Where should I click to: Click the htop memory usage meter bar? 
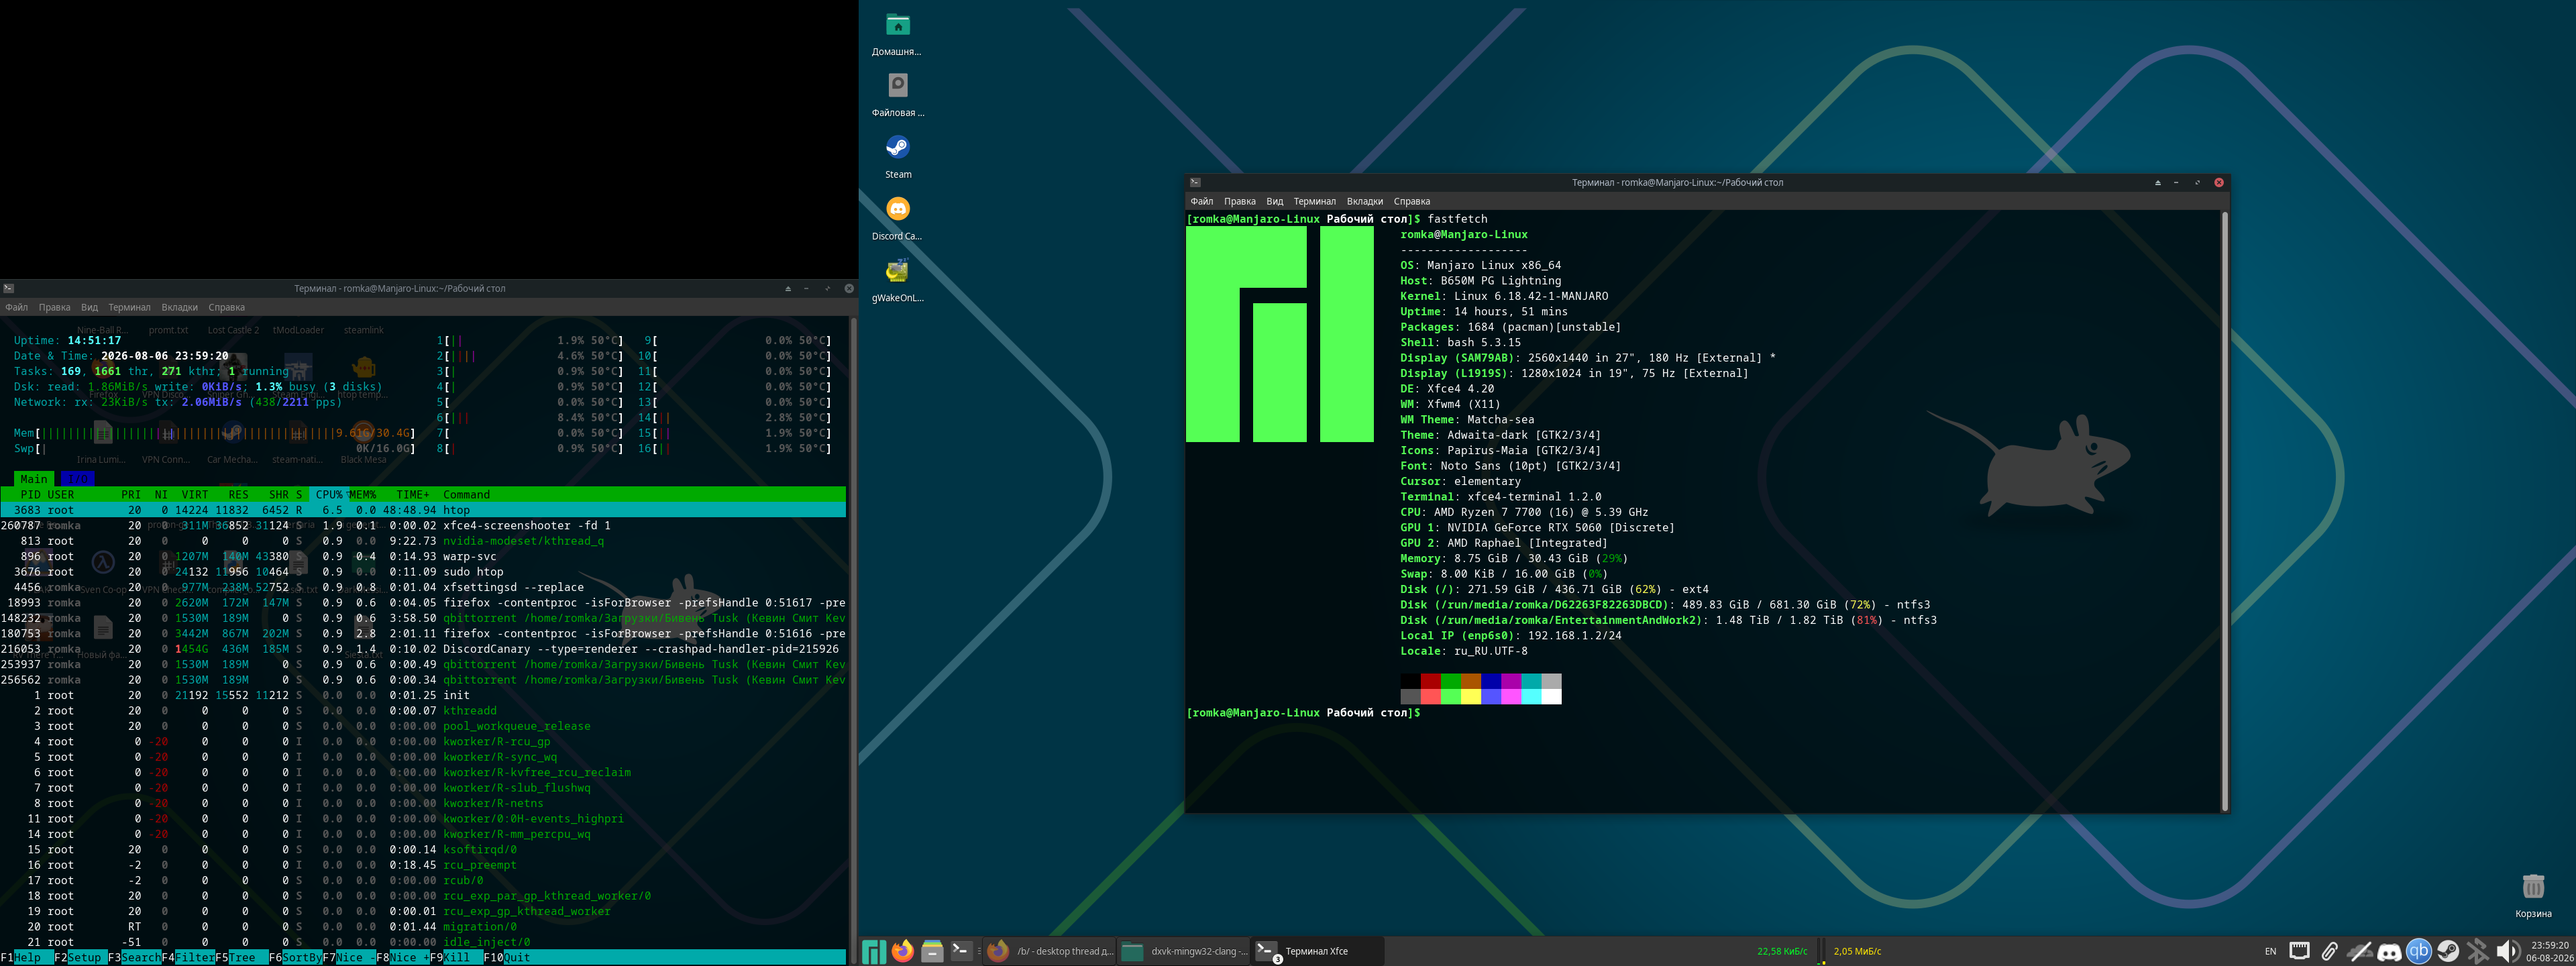(214, 433)
